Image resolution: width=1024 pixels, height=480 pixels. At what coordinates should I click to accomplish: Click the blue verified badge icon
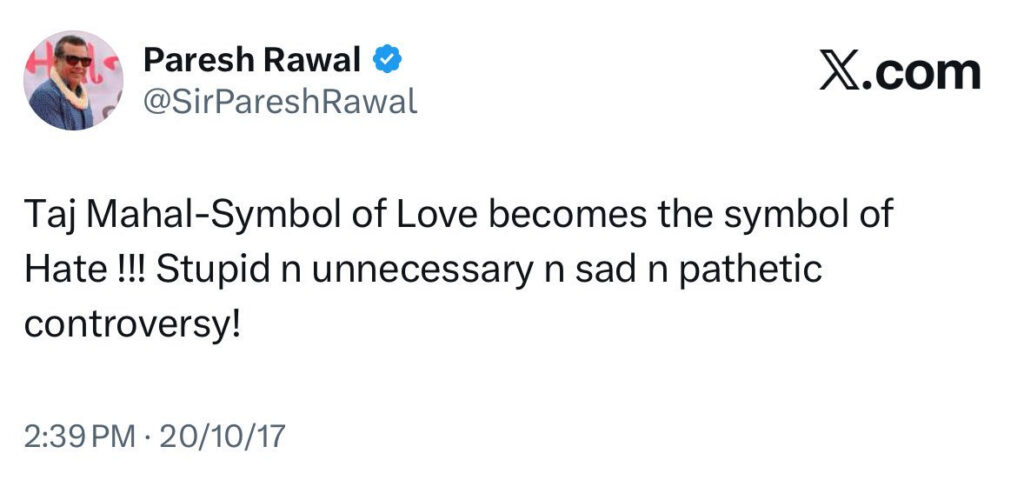click(x=389, y=62)
